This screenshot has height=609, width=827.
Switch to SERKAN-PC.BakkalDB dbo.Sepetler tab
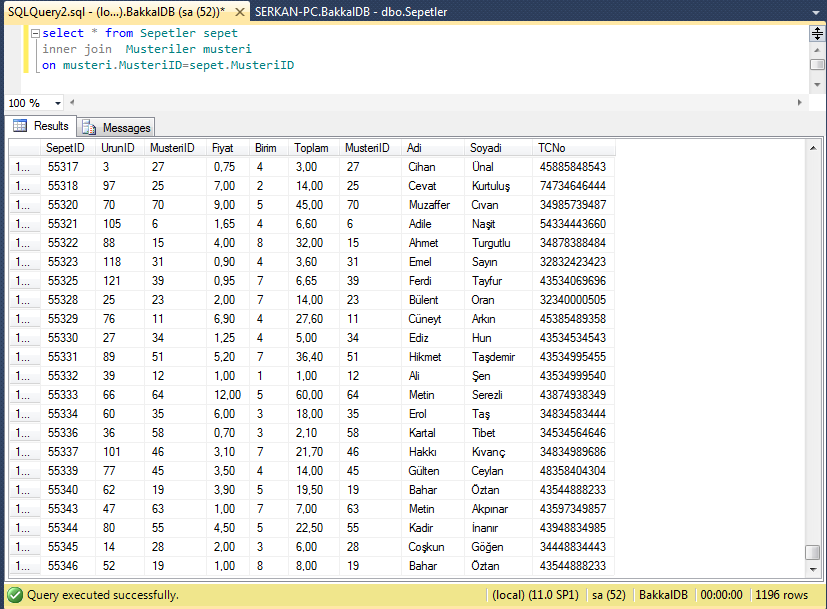(351, 12)
